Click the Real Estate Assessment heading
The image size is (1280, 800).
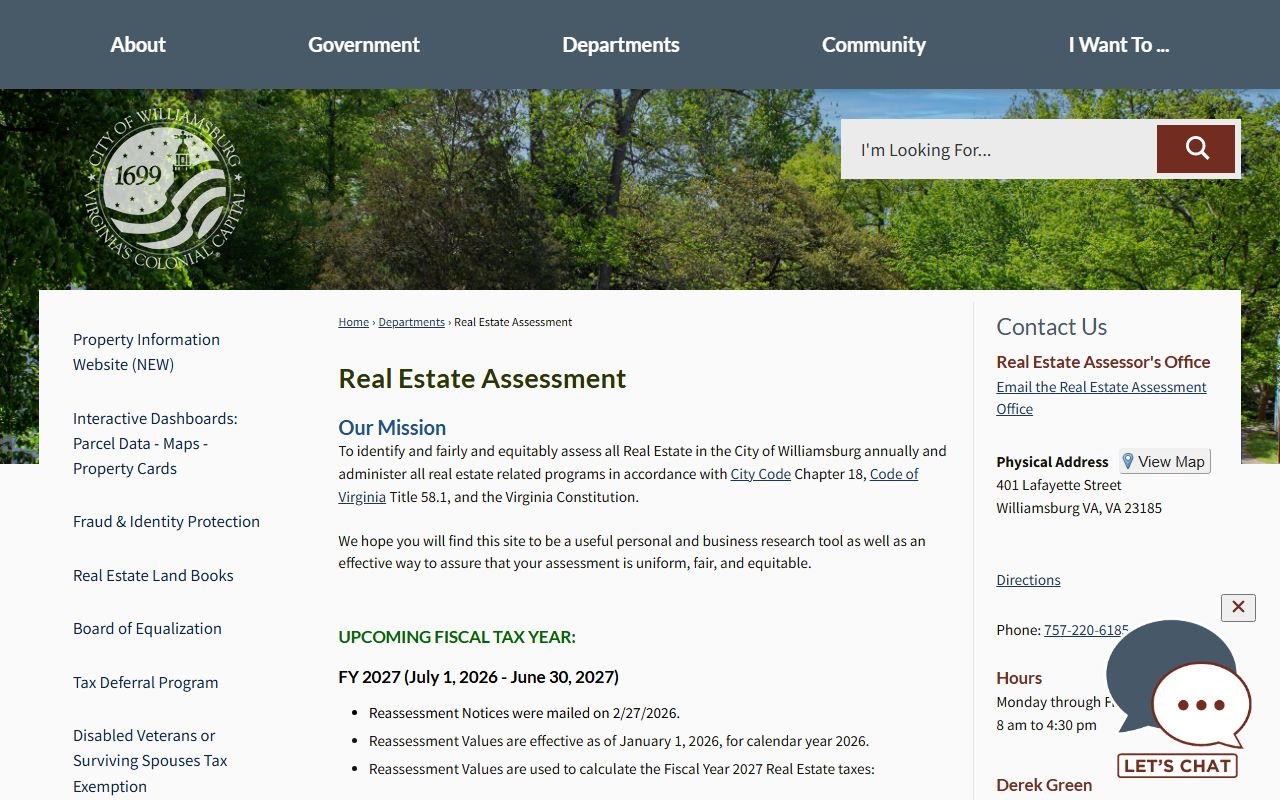click(482, 378)
